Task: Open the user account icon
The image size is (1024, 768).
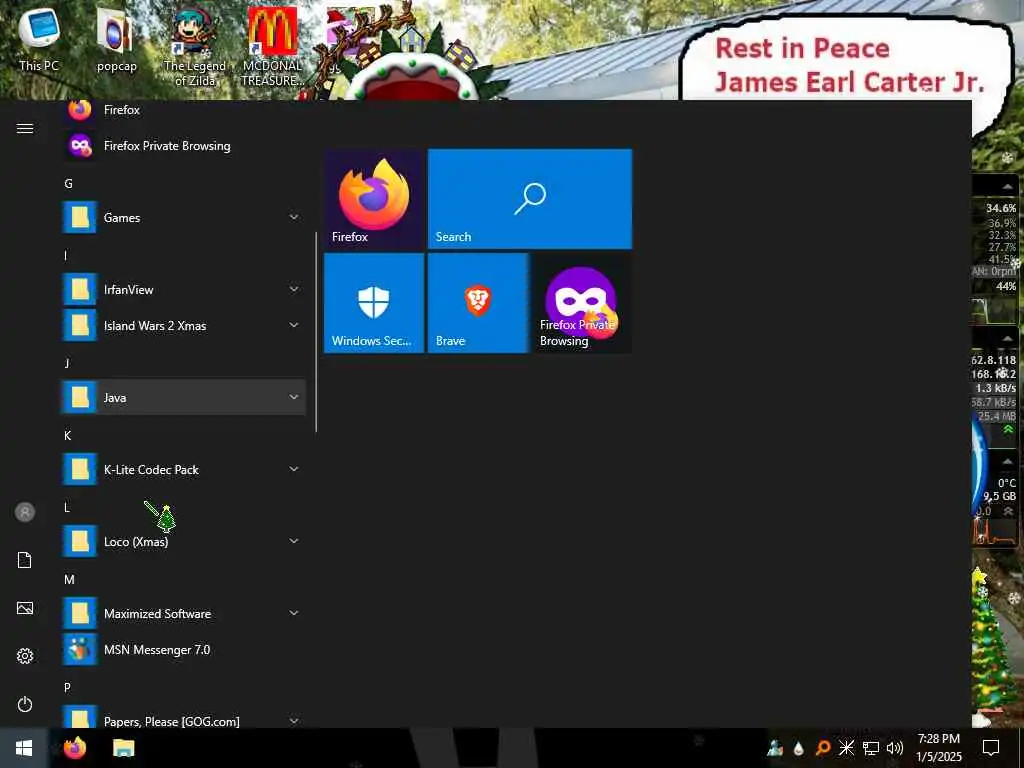Action: [25, 512]
